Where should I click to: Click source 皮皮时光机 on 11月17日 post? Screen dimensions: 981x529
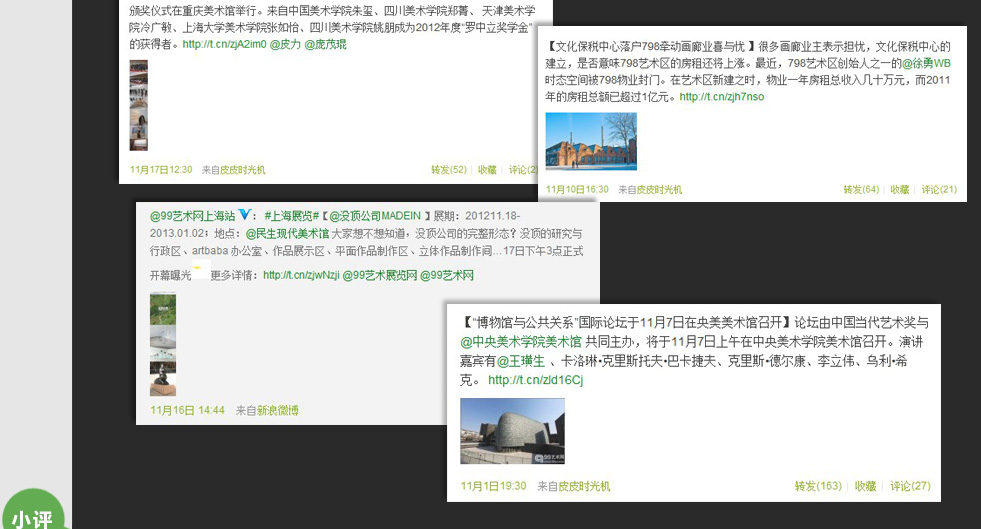click(x=242, y=170)
